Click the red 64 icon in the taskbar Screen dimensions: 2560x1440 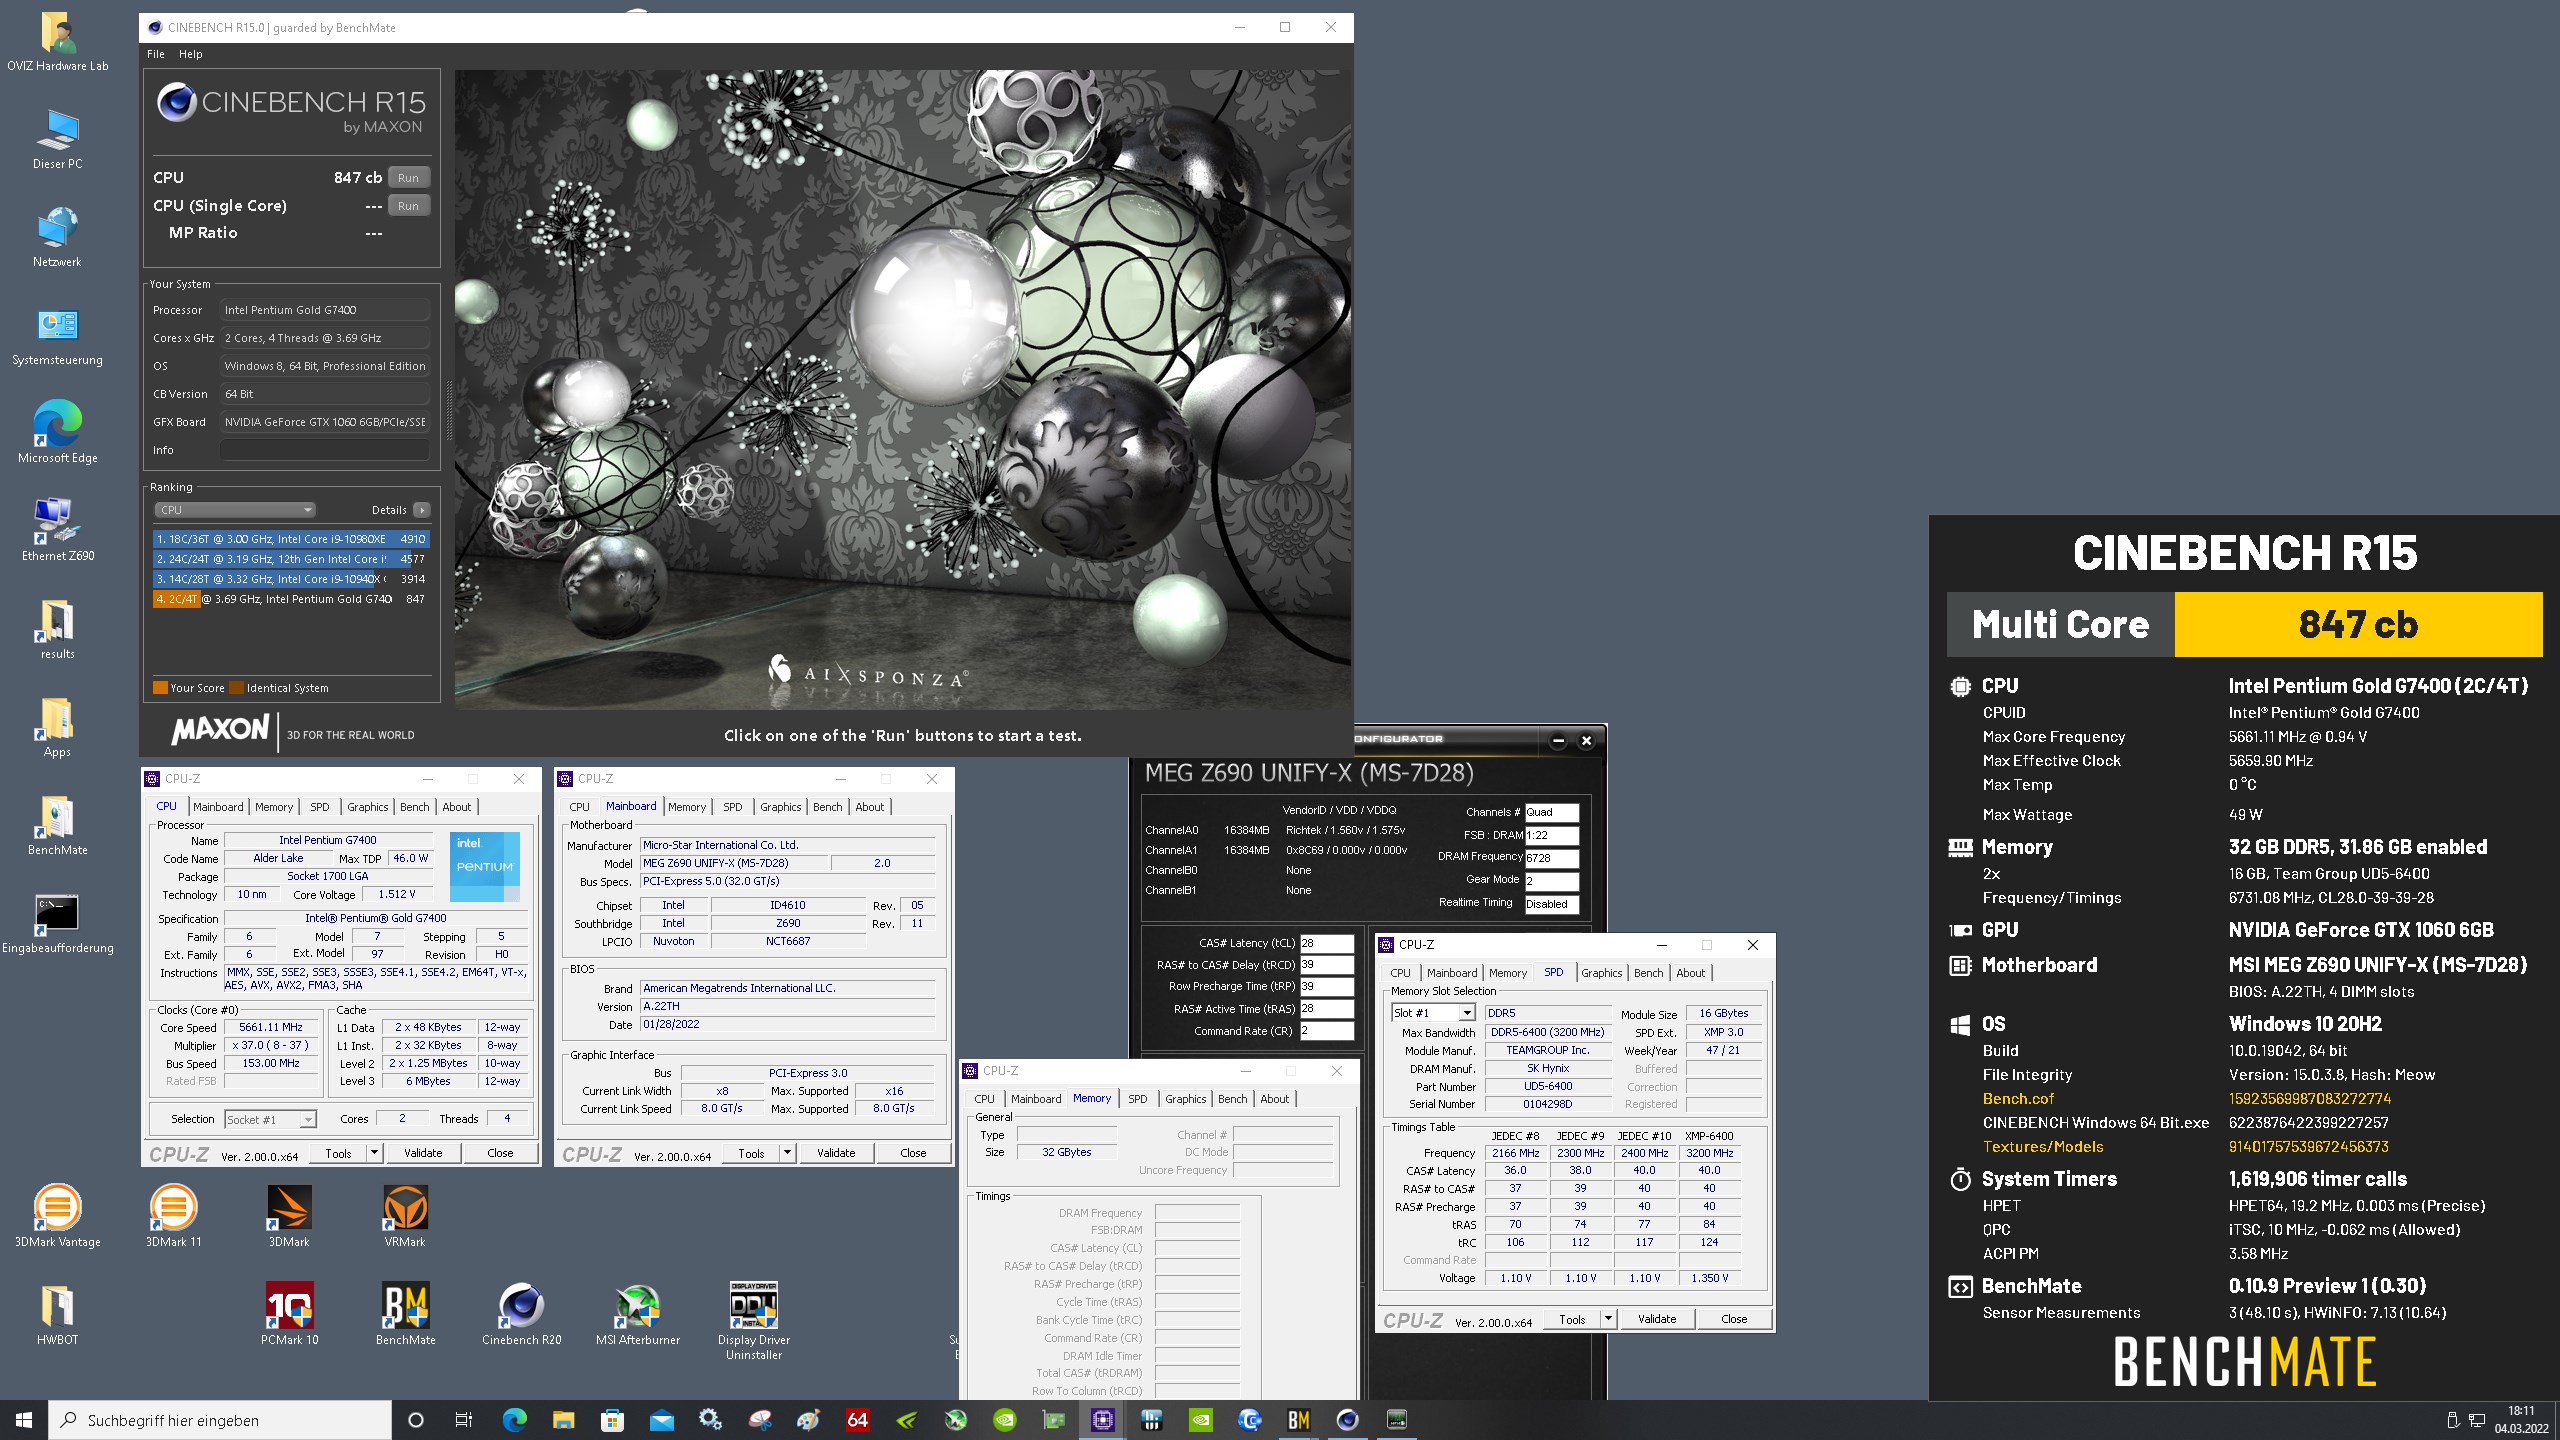click(857, 1419)
